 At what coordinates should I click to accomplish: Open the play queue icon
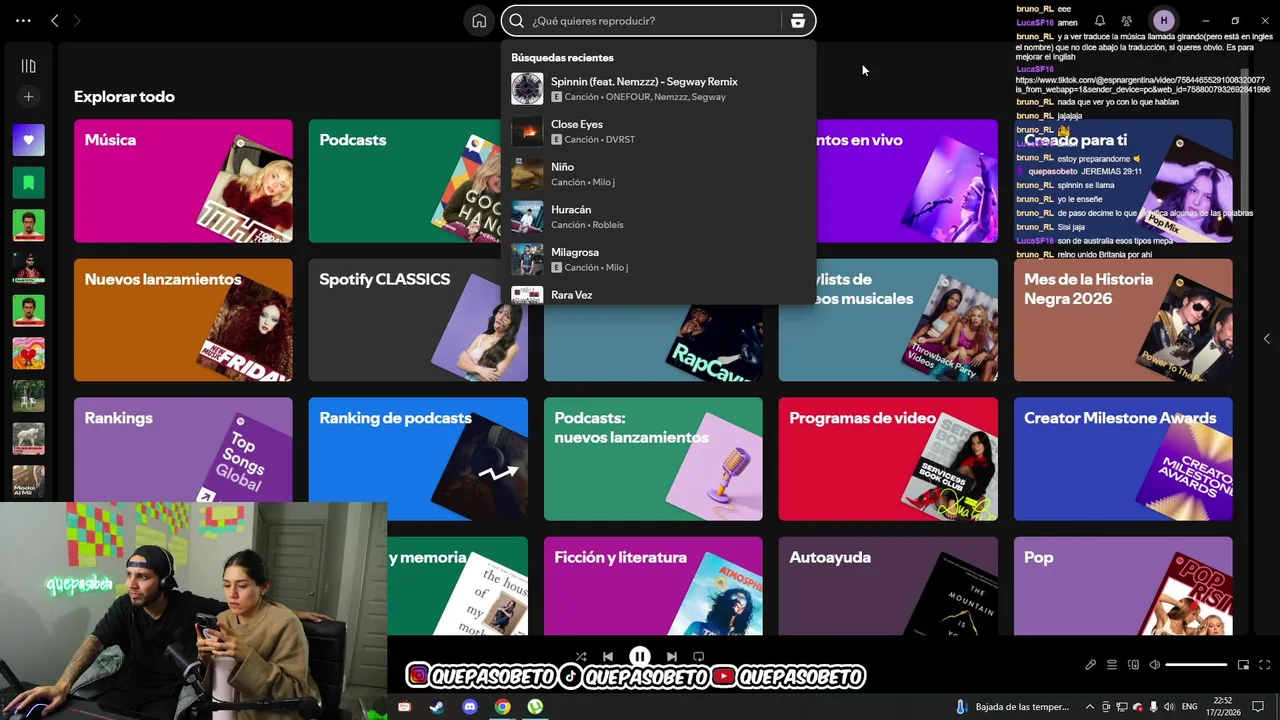point(1111,665)
